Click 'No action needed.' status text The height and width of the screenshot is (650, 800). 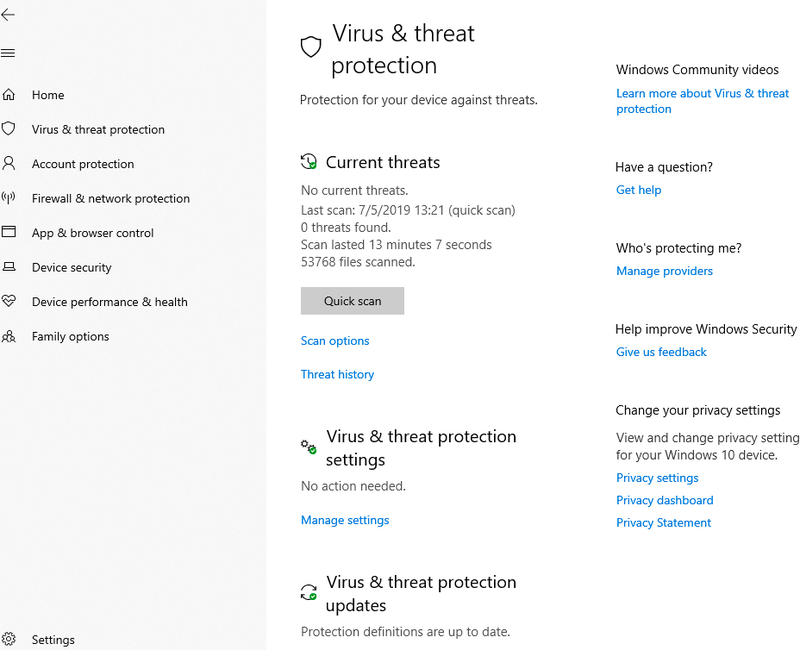(353, 486)
